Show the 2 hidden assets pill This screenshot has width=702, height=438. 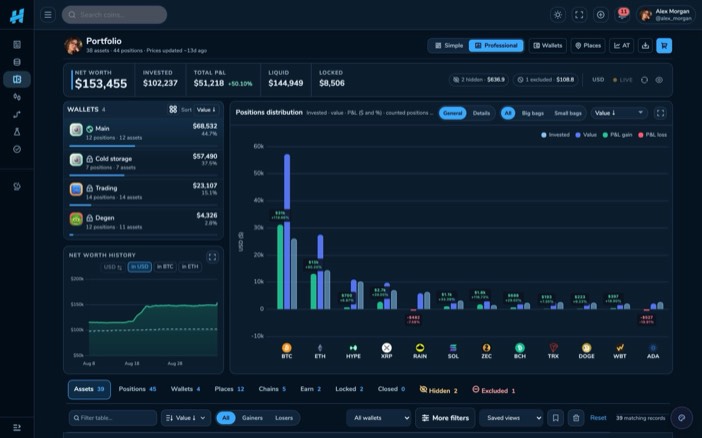tap(479, 80)
